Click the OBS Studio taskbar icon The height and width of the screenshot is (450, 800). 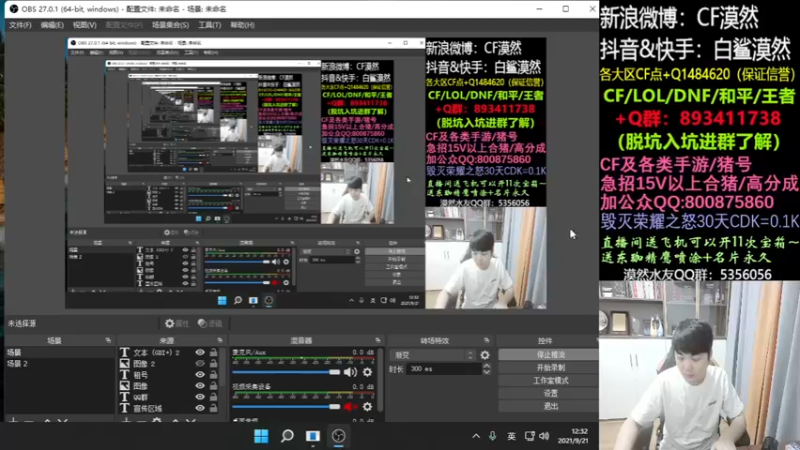[x=339, y=436]
